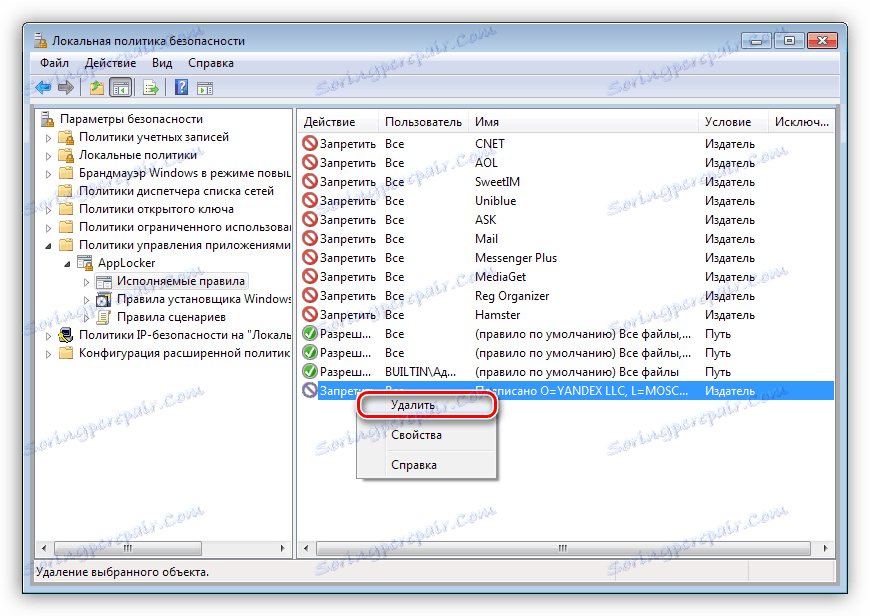The width and height of the screenshot is (870, 616).
Task: Open Help using the question mark toolbar icon
Action: tap(181, 87)
